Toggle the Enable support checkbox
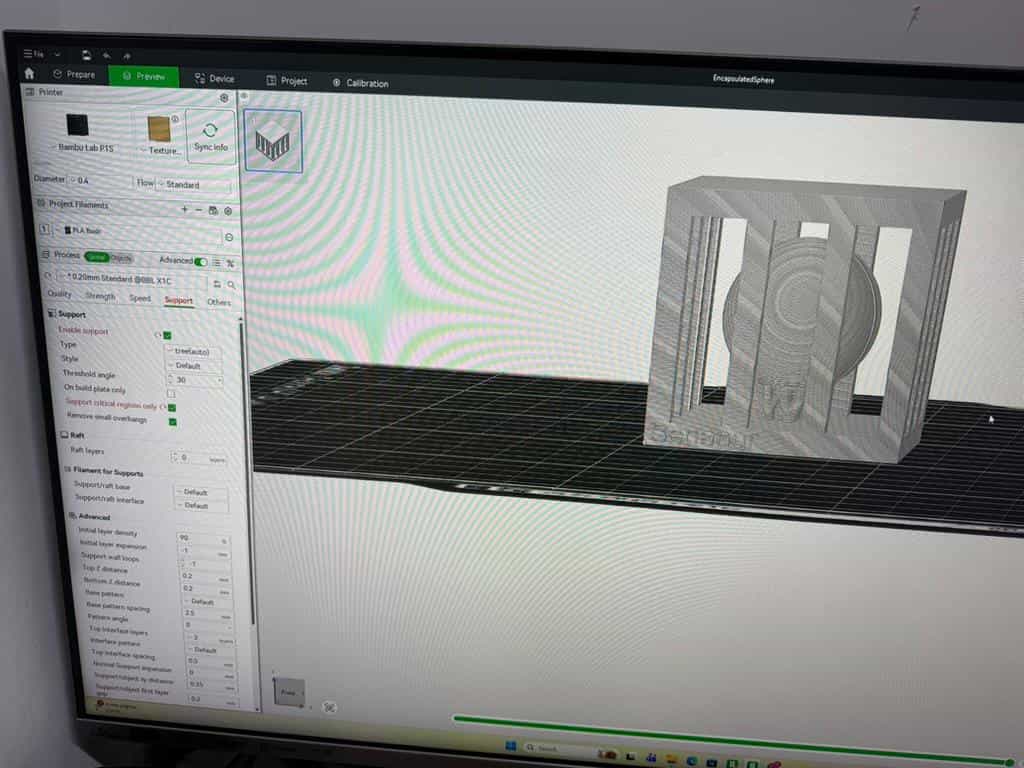1024x768 pixels. (168, 335)
